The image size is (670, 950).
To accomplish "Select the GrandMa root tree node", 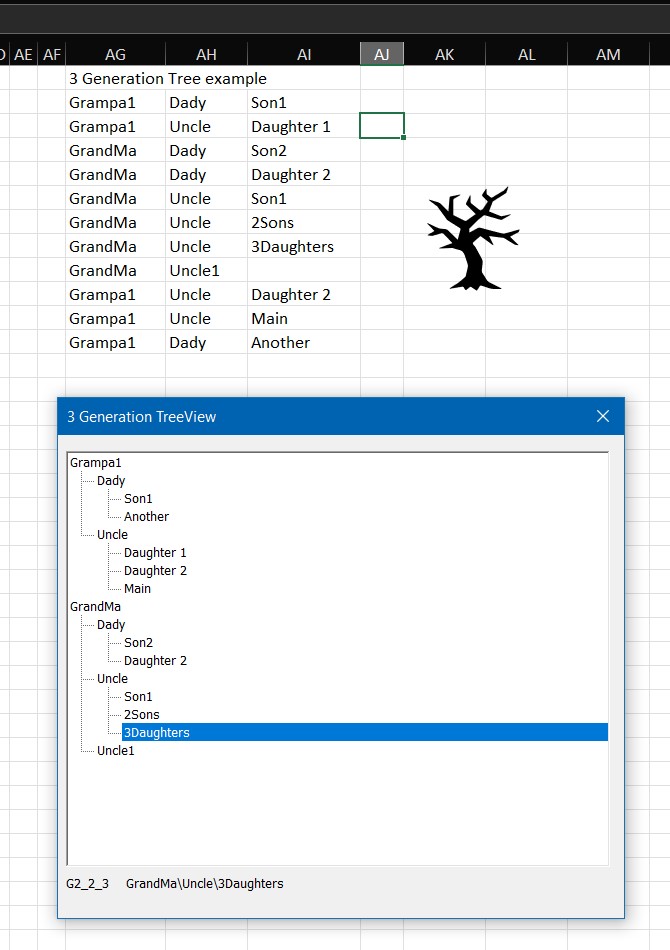I will pos(96,607).
